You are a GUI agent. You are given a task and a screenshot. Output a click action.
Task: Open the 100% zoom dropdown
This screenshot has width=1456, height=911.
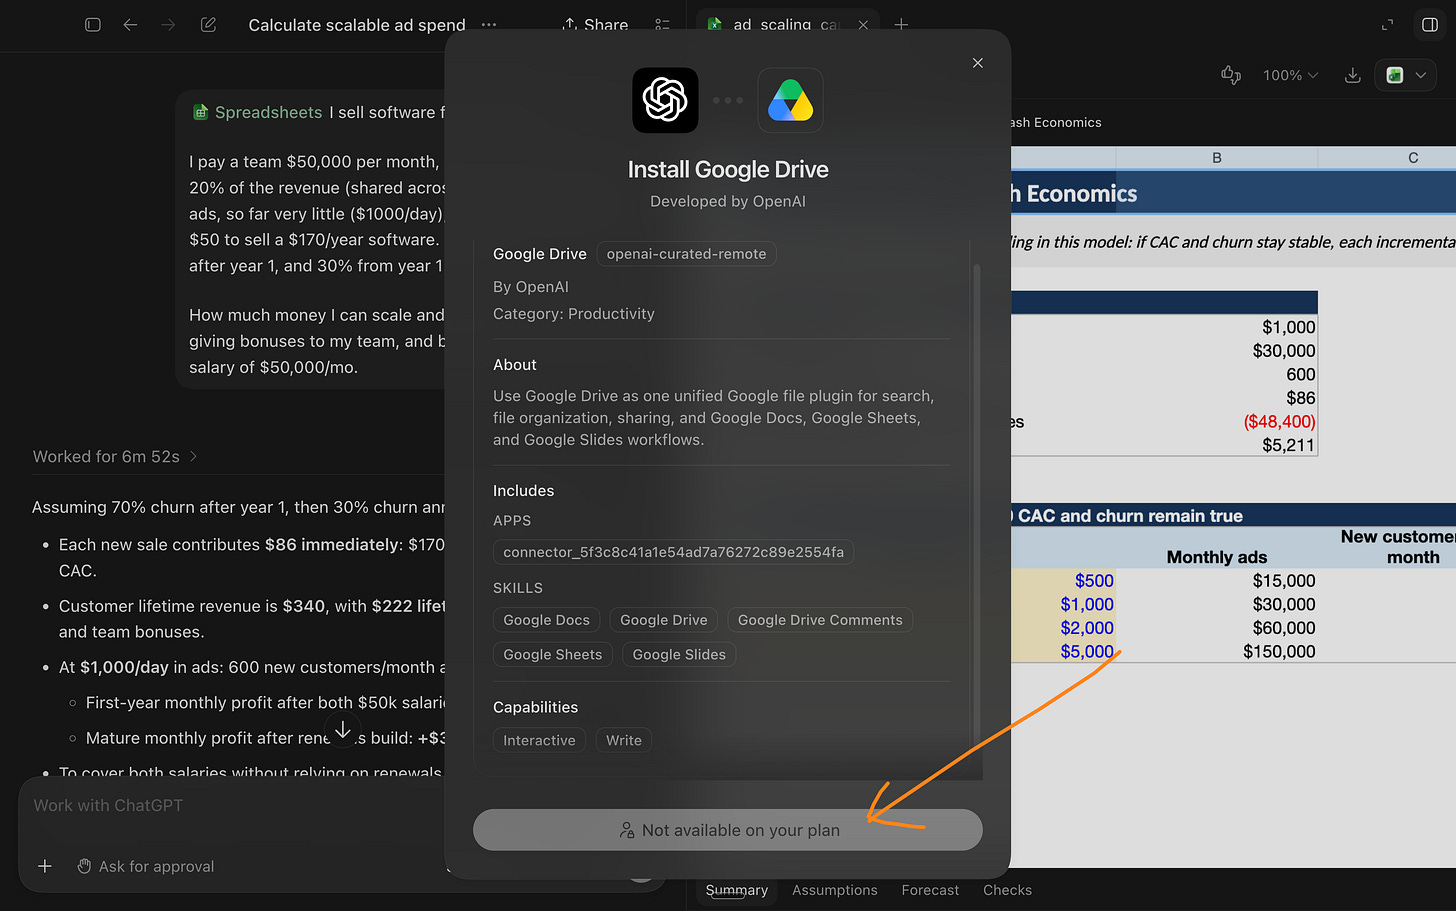(x=1290, y=75)
